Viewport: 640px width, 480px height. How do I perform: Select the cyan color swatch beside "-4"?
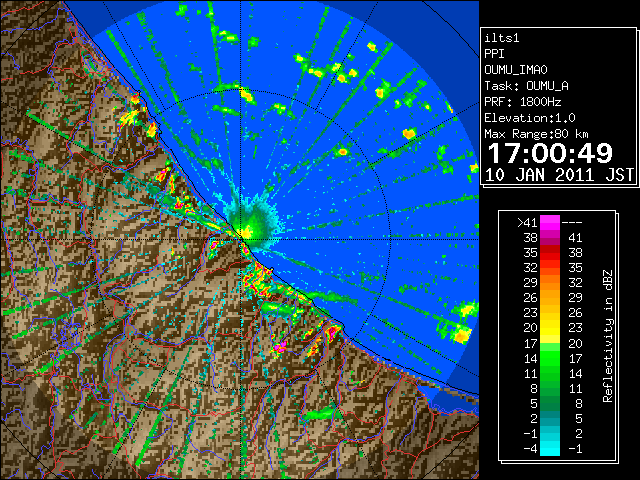point(550,448)
